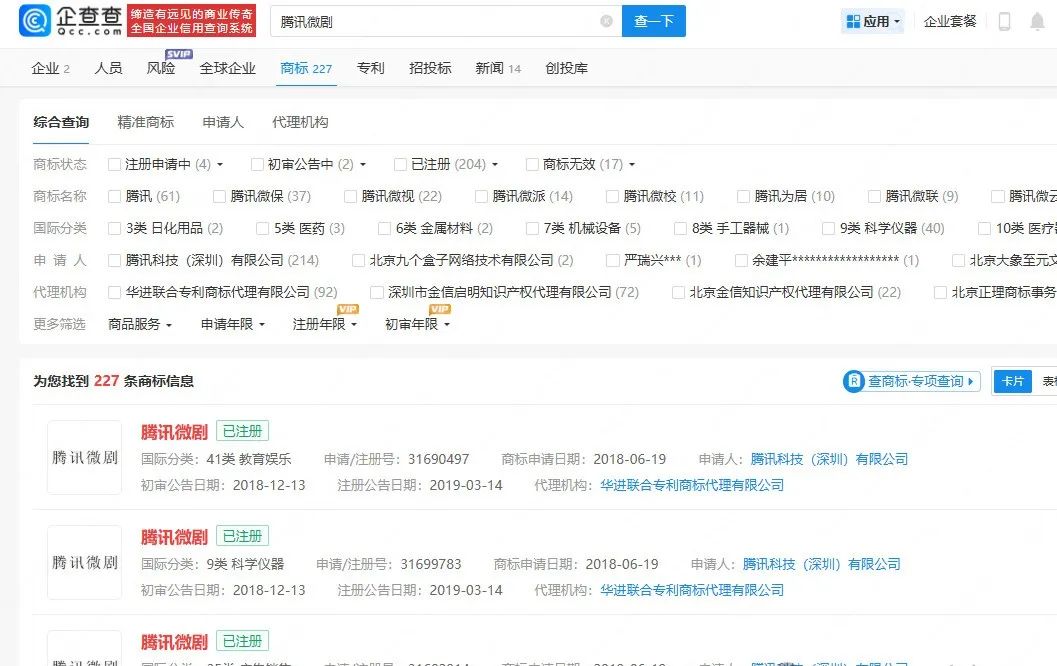The width and height of the screenshot is (1057, 666).
Task: Check the 腾讯微保 (37) box
Action: (x=219, y=196)
